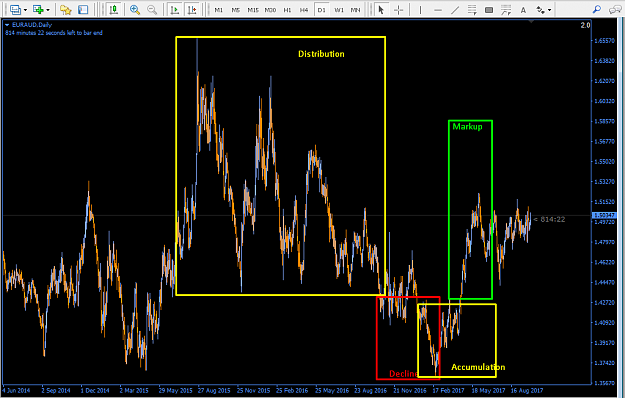
Task: Switch to M30 timeframe
Action: pos(270,10)
